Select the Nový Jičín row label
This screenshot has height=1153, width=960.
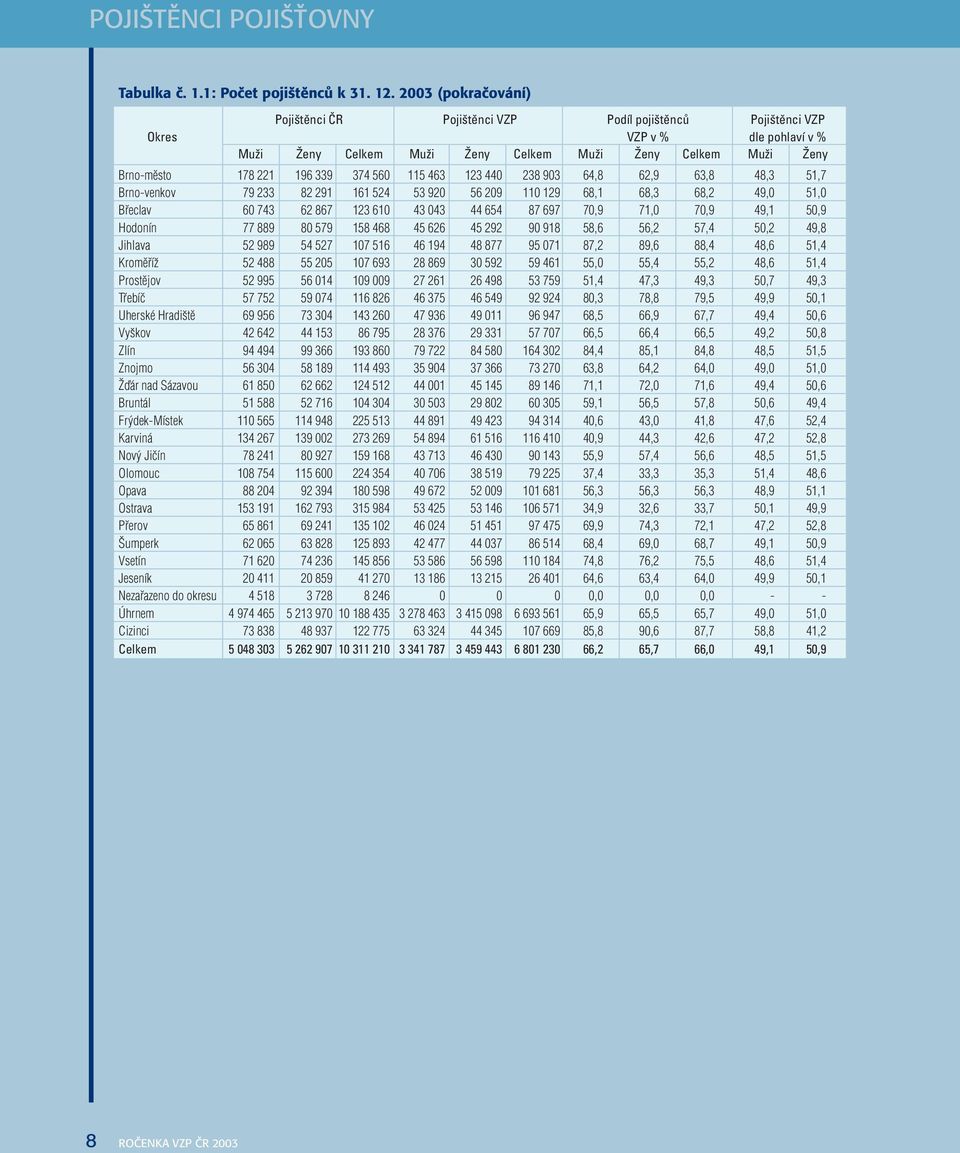pyautogui.click(x=142, y=456)
